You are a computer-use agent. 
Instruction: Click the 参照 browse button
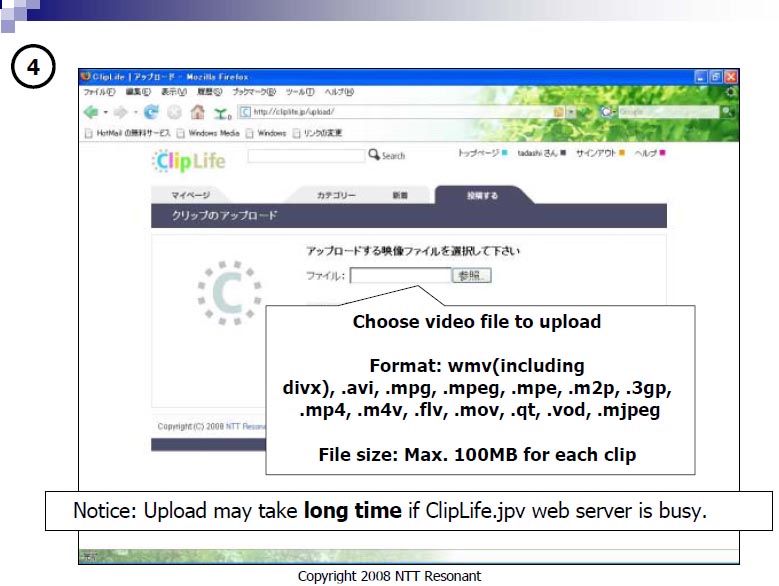(x=471, y=275)
